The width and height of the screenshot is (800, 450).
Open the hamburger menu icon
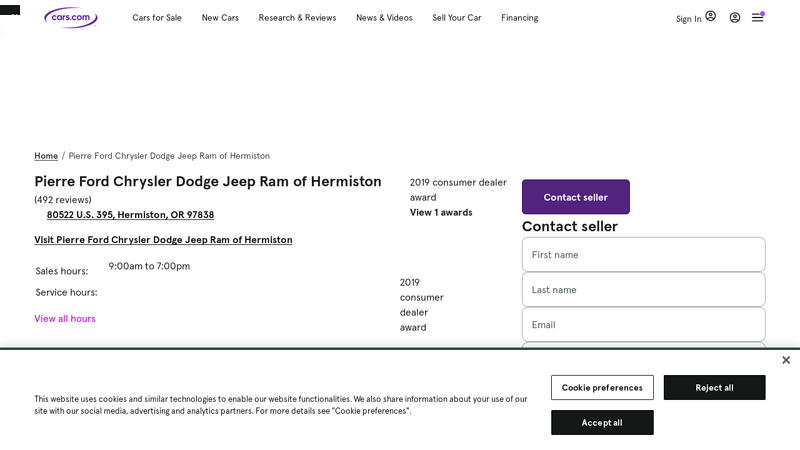758,17
